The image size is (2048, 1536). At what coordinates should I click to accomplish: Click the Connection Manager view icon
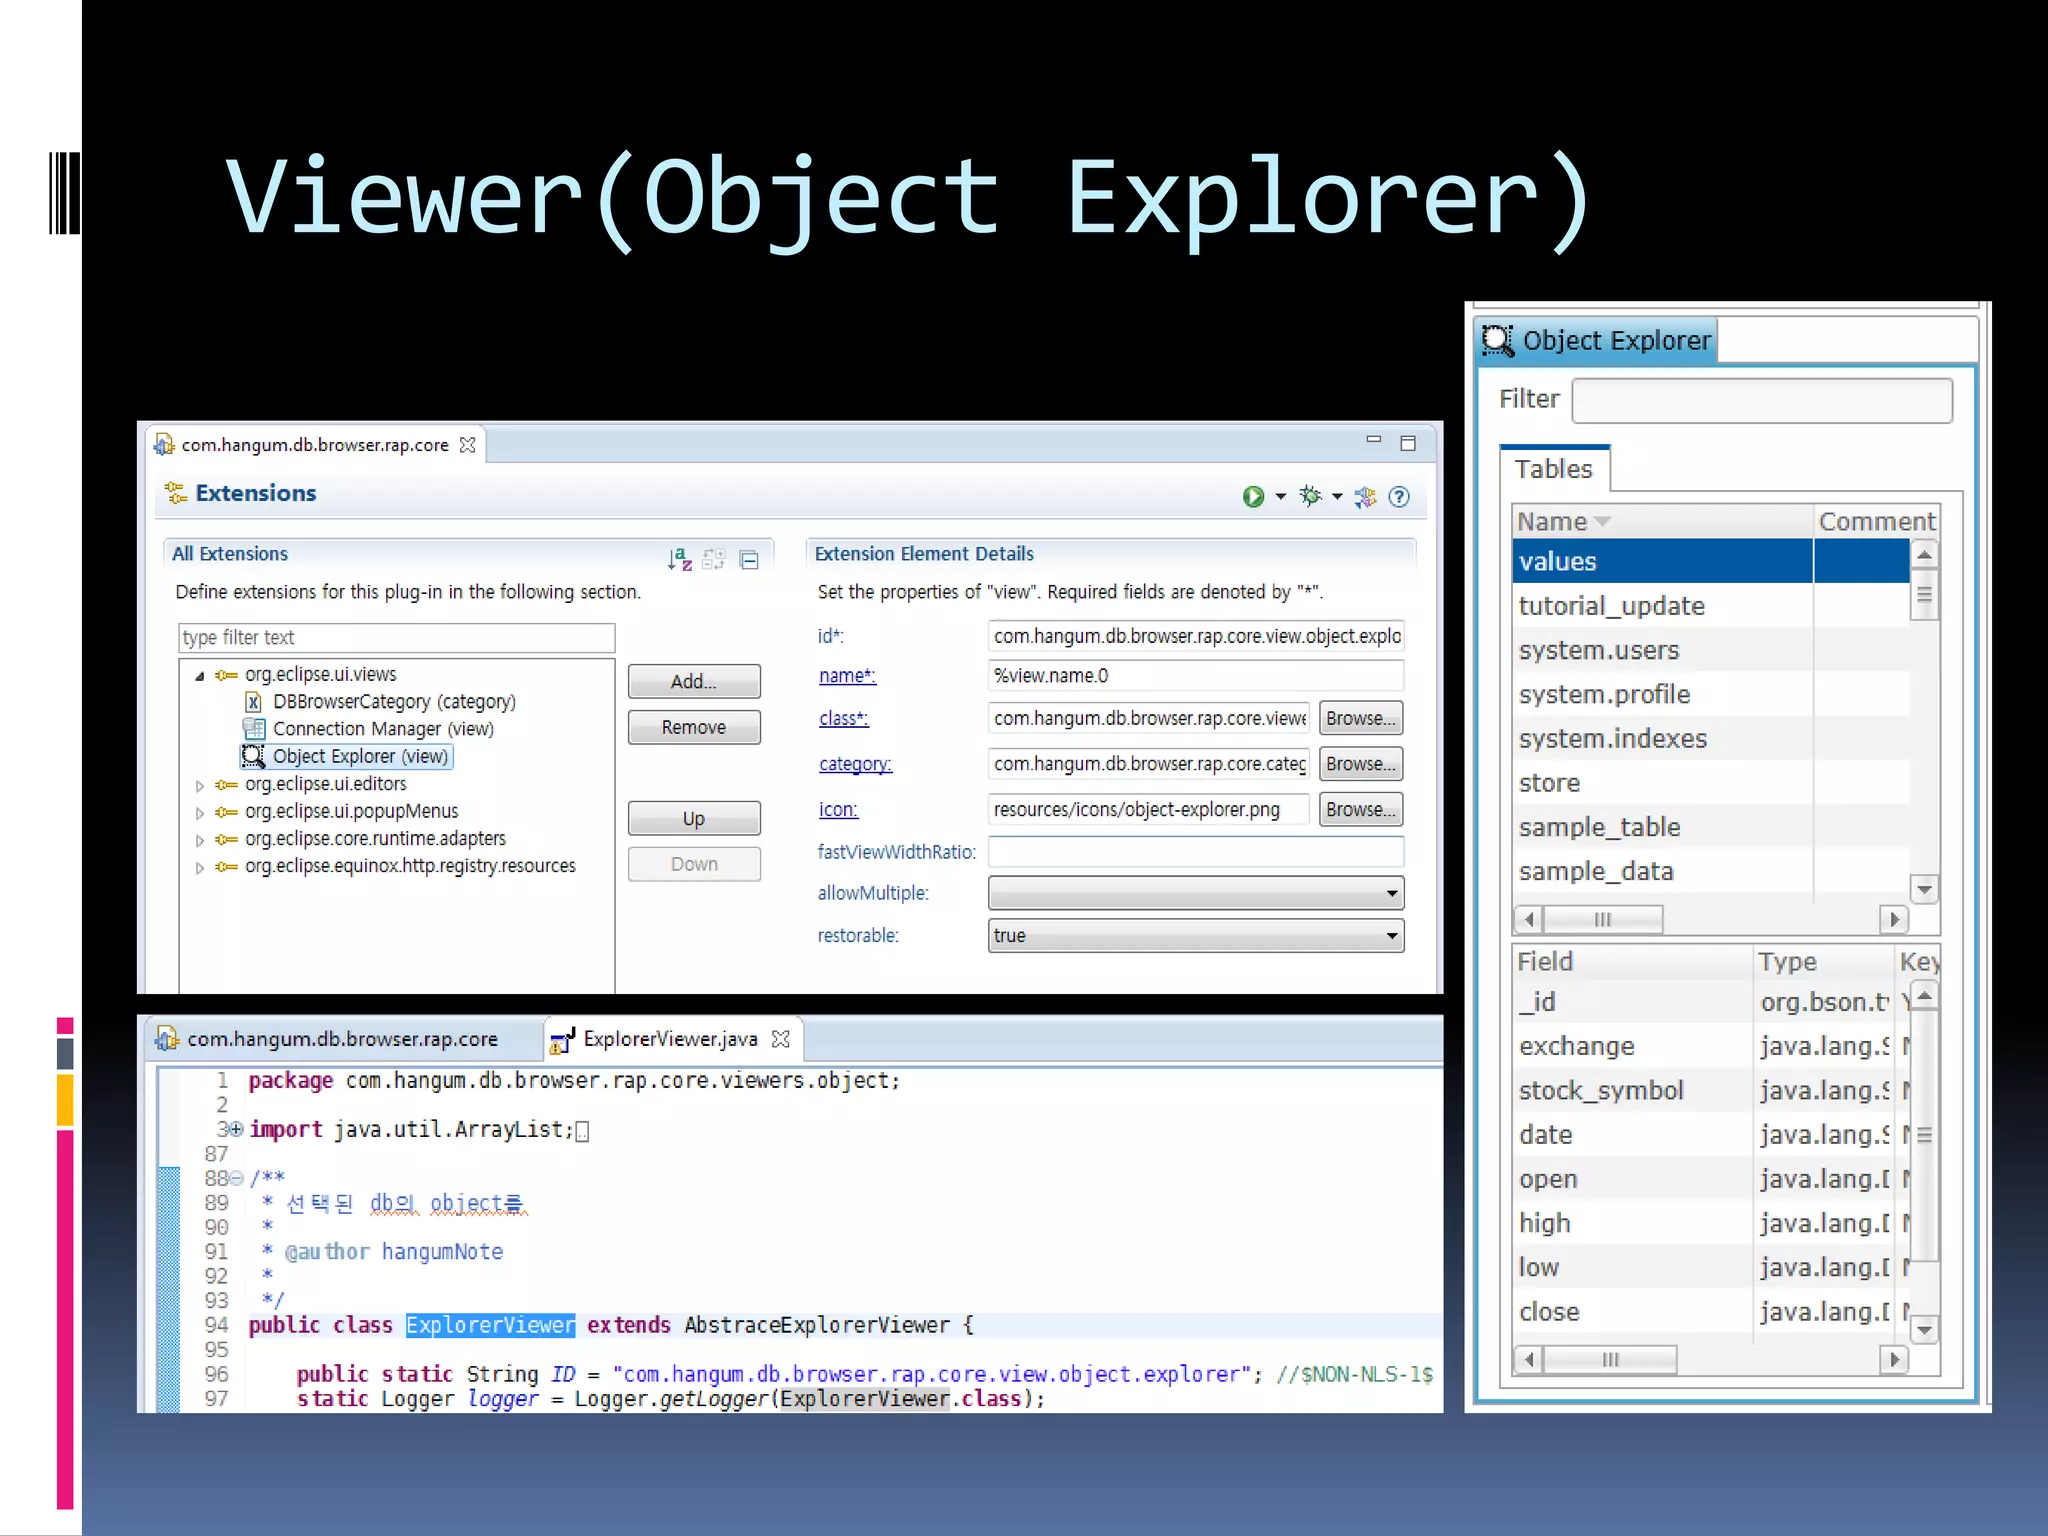point(254,729)
